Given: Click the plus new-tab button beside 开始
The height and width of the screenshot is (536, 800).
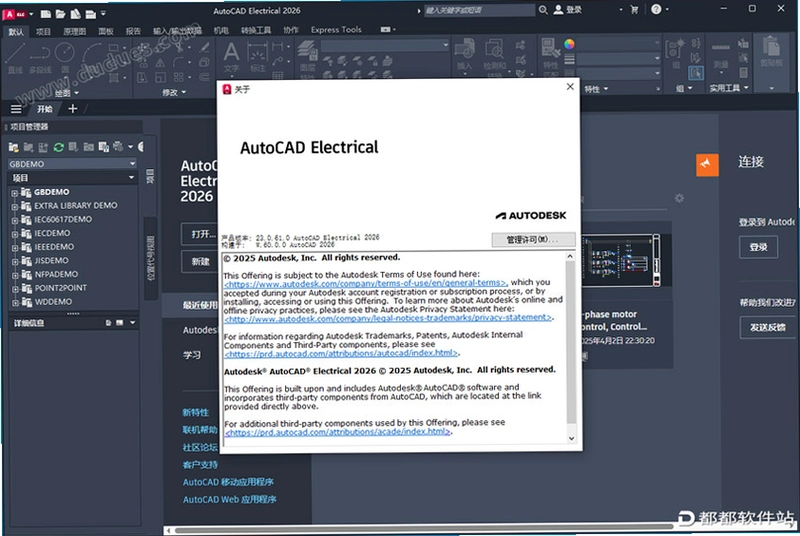Looking at the screenshot, I should tap(72, 108).
